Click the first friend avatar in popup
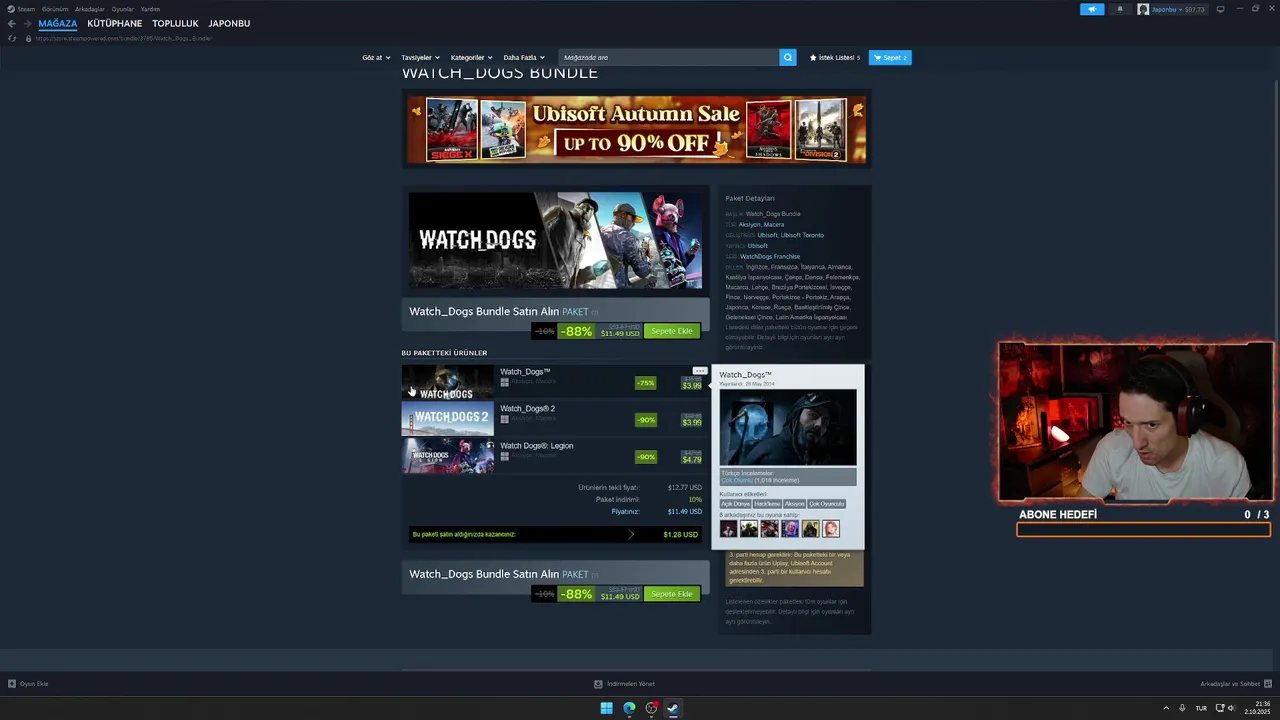This screenshot has width=1280, height=720. pos(728,528)
